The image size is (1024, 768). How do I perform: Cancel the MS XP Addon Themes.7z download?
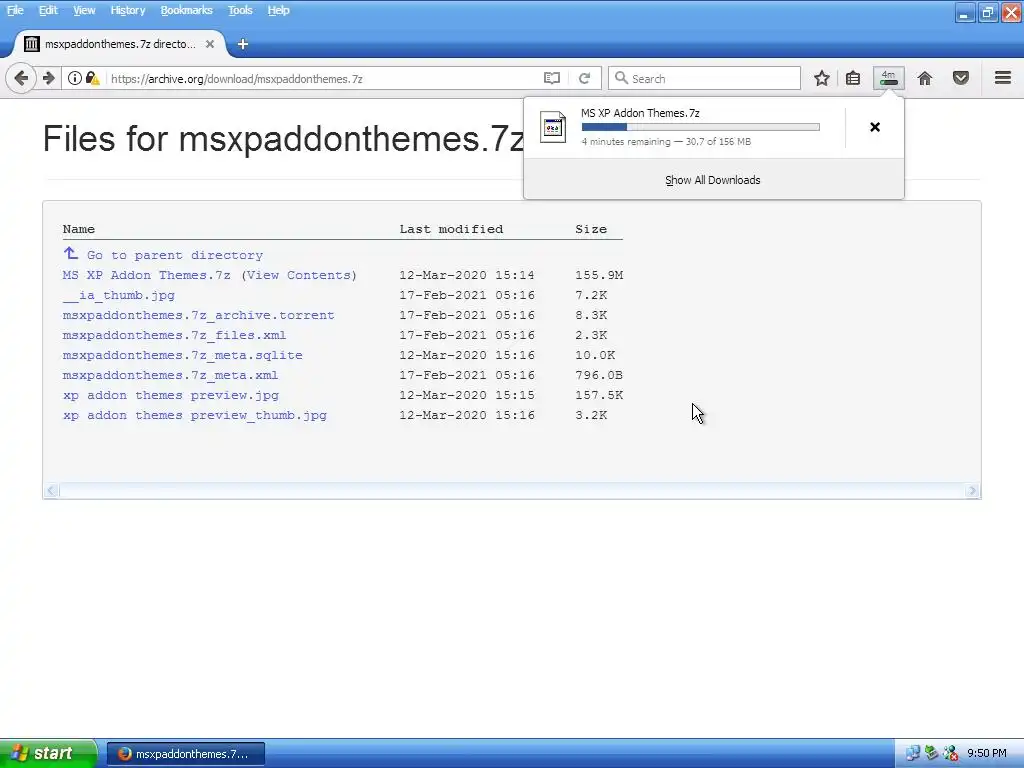click(875, 127)
